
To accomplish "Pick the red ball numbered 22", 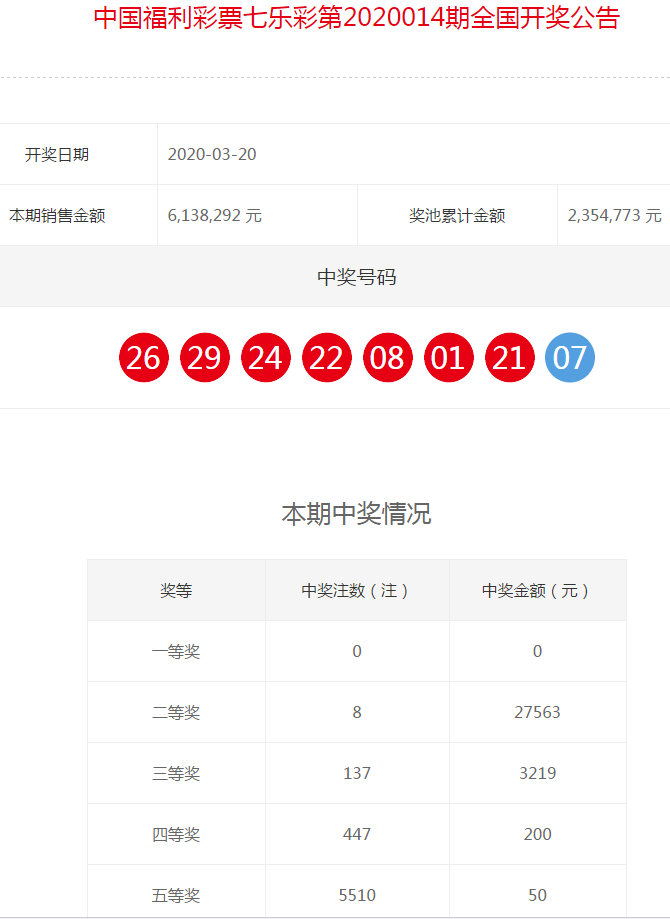I will pos(326,357).
